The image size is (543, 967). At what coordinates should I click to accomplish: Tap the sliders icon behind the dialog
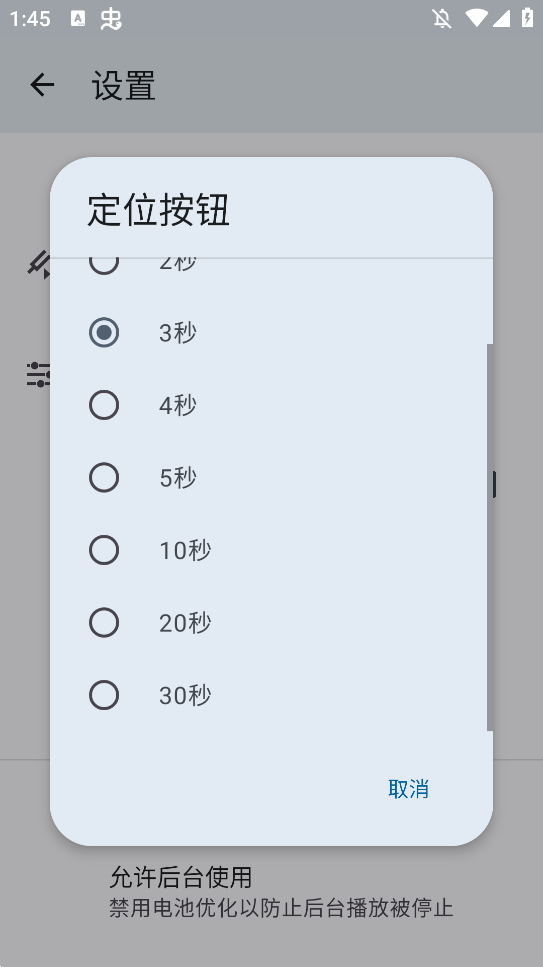38,374
